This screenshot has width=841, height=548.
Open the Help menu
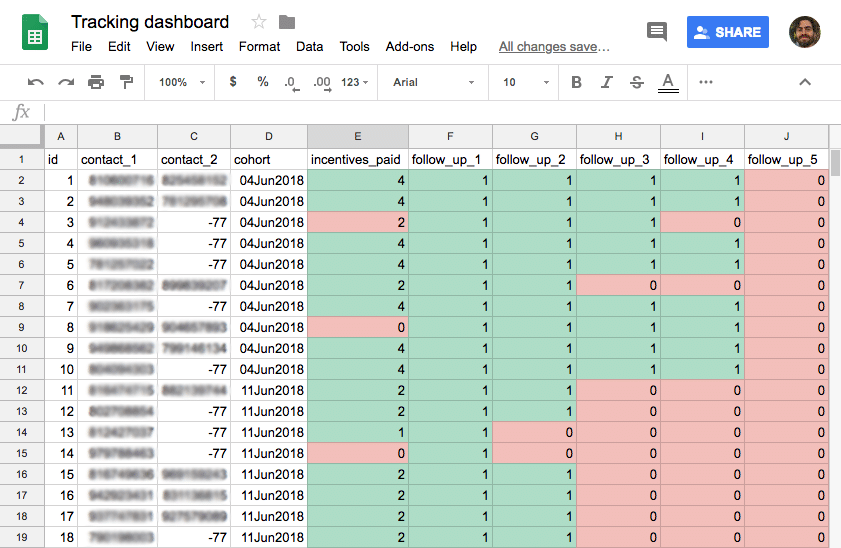coord(463,47)
